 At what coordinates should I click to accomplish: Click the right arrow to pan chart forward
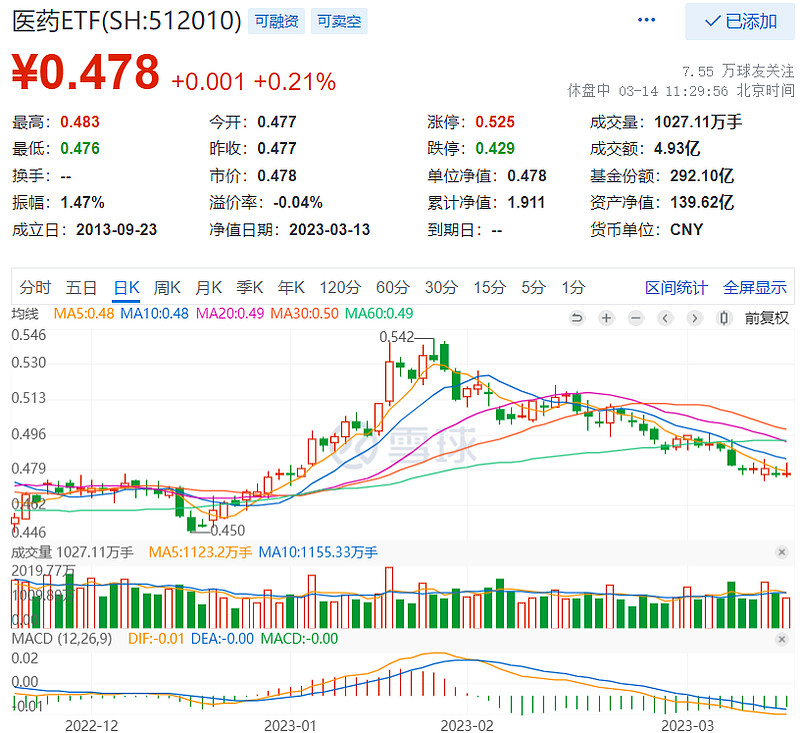click(694, 318)
